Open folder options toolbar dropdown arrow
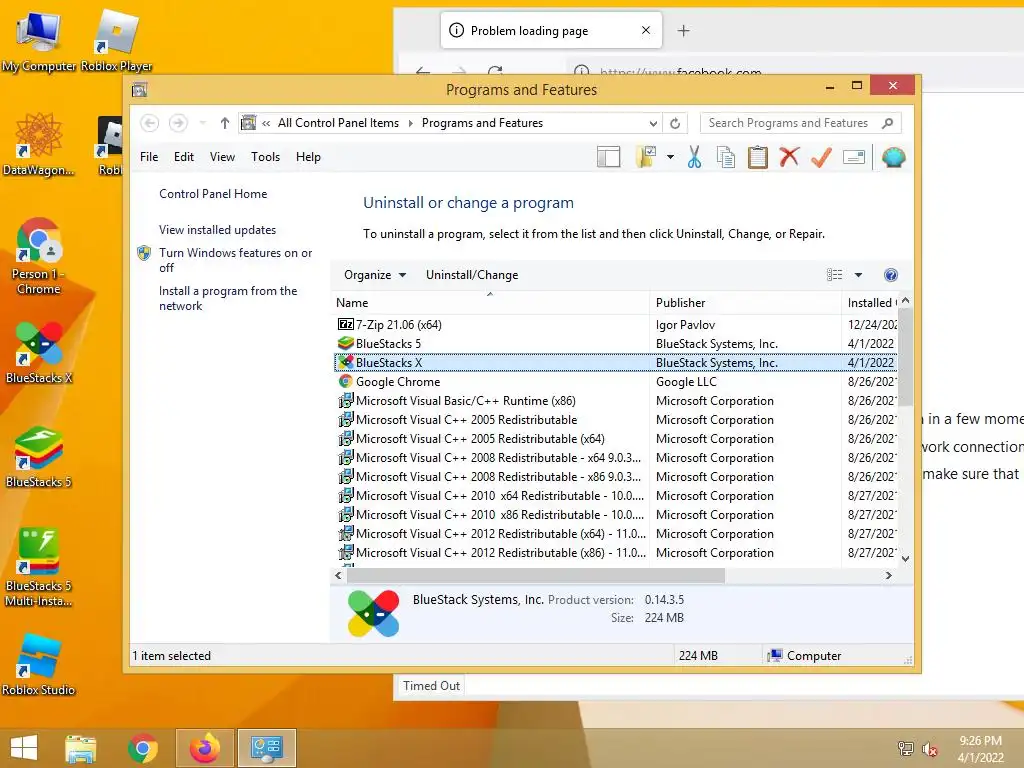Viewport: 1024px width, 768px height. click(x=670, y=157)
